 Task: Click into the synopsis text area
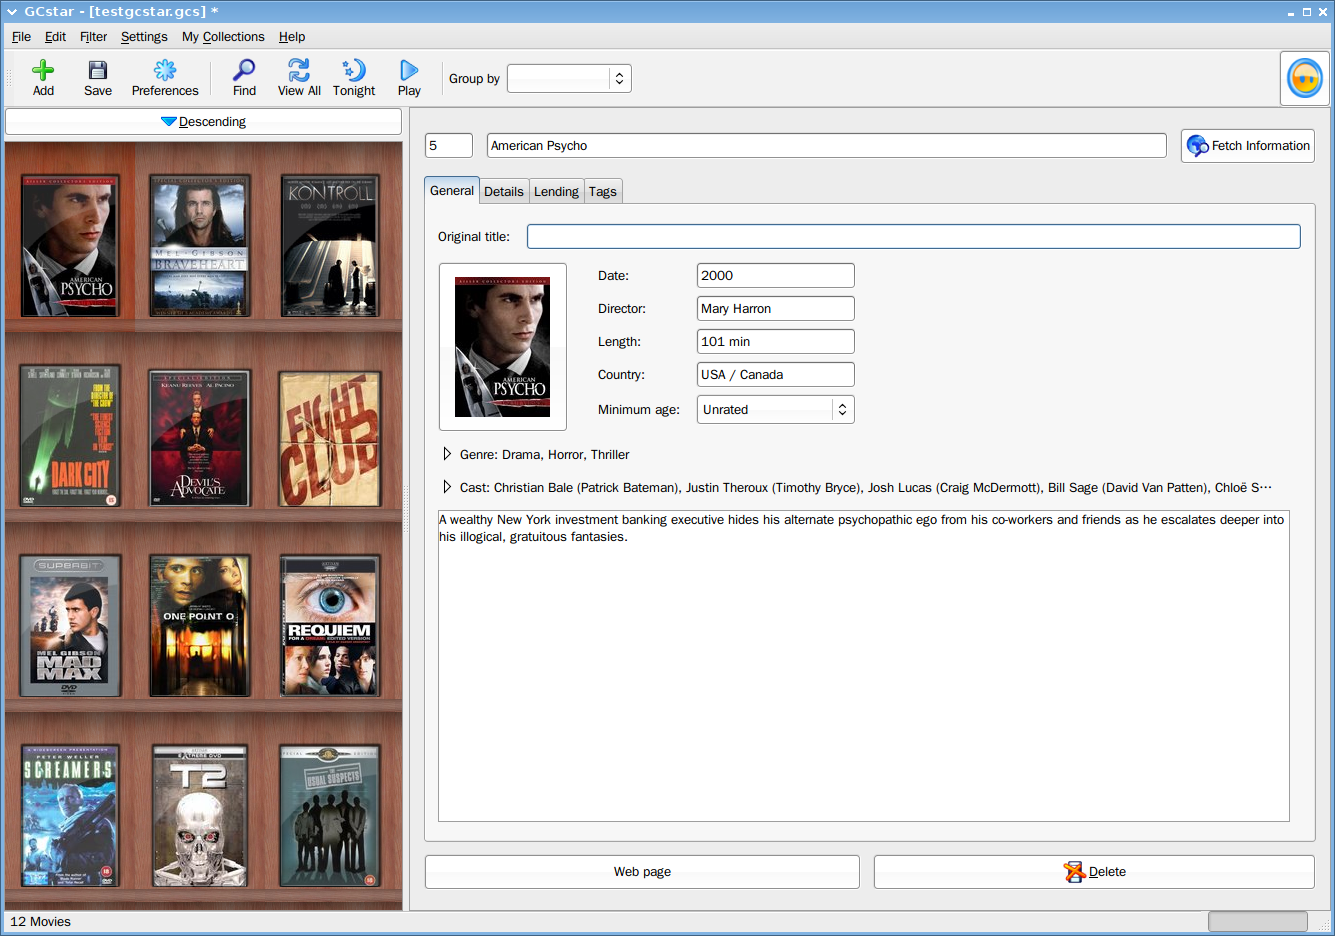point(864,666)
